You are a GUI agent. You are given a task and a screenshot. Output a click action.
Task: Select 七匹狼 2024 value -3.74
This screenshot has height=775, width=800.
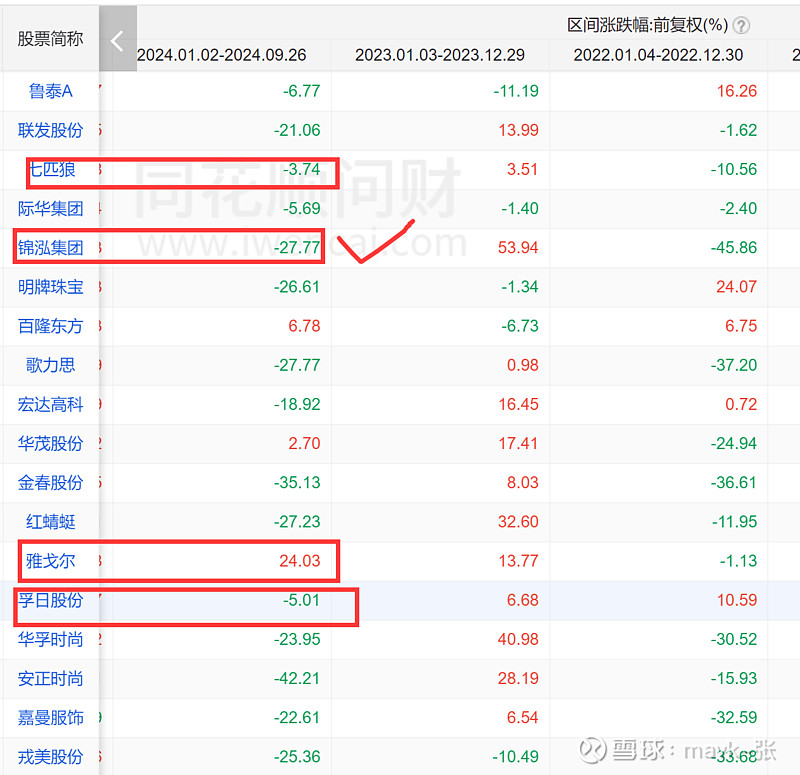(x=302, y=169)
